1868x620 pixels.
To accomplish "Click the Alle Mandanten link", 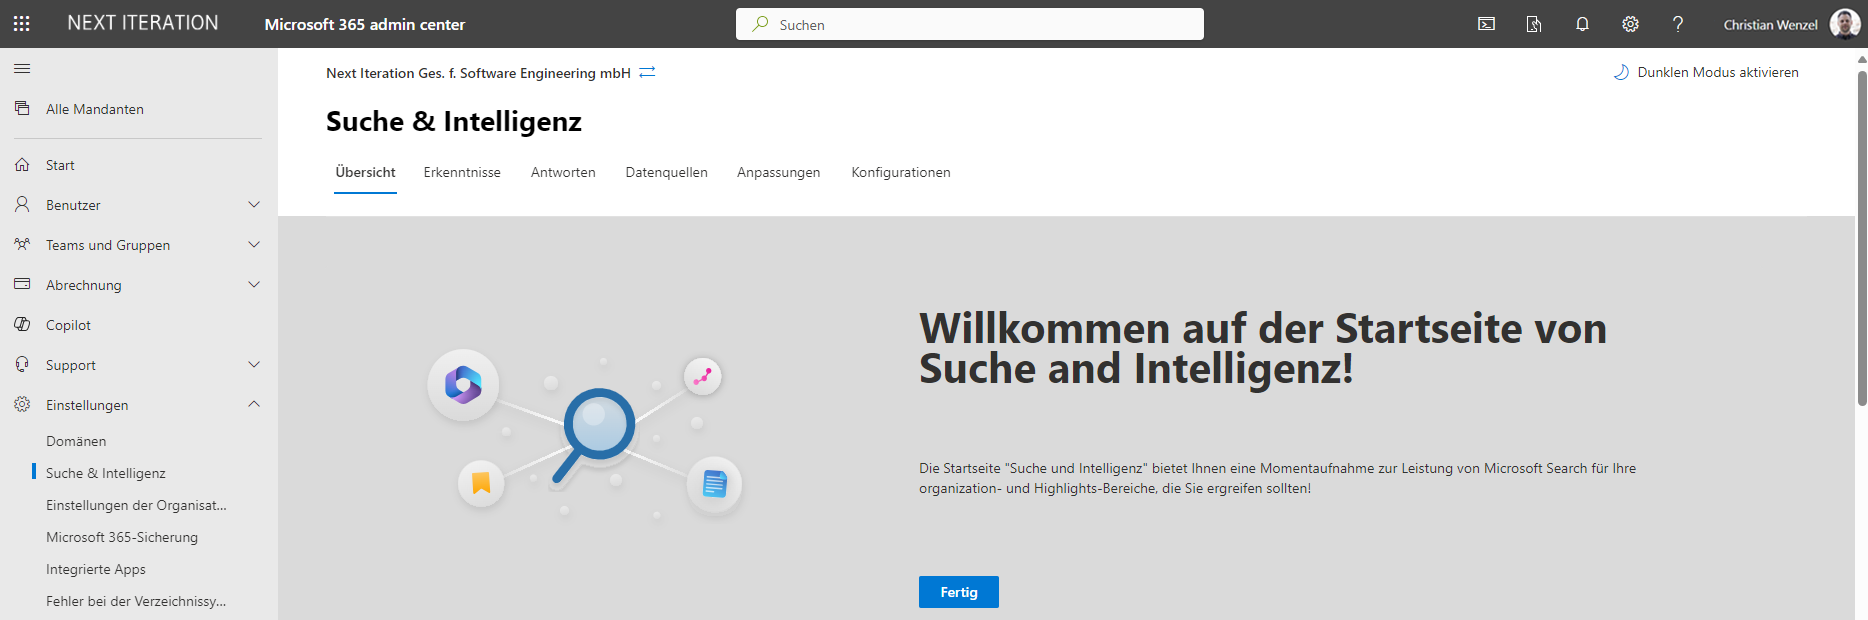I will [95, 109].
